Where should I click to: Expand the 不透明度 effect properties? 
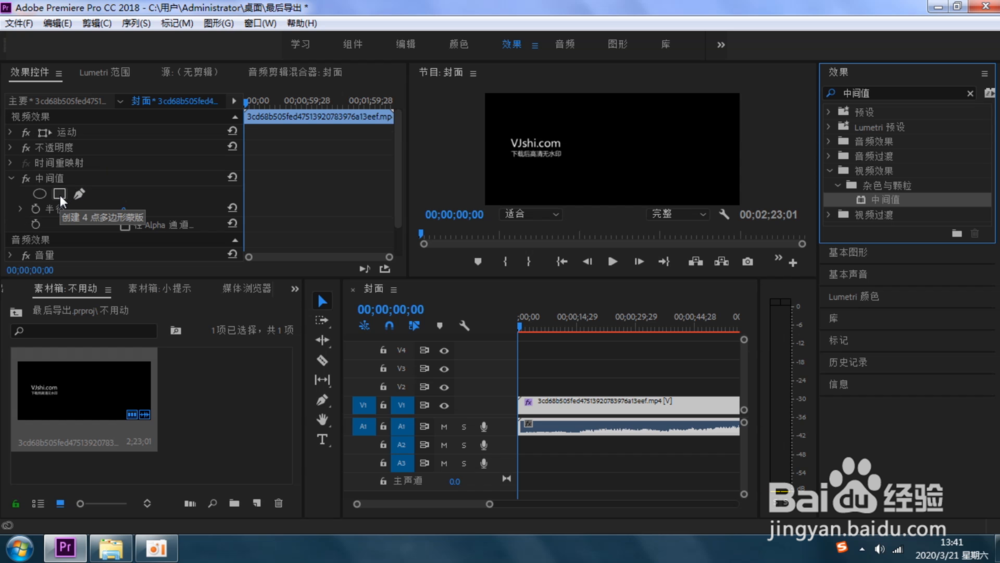[x=10, y=147]
